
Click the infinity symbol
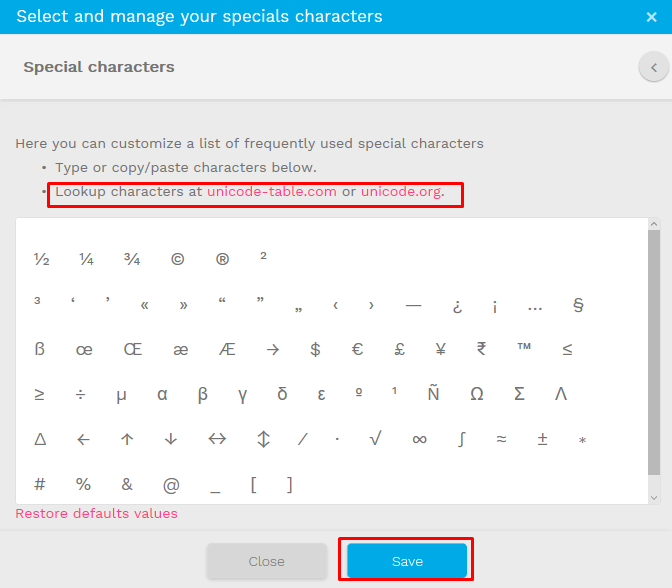[x=419, y=439]
